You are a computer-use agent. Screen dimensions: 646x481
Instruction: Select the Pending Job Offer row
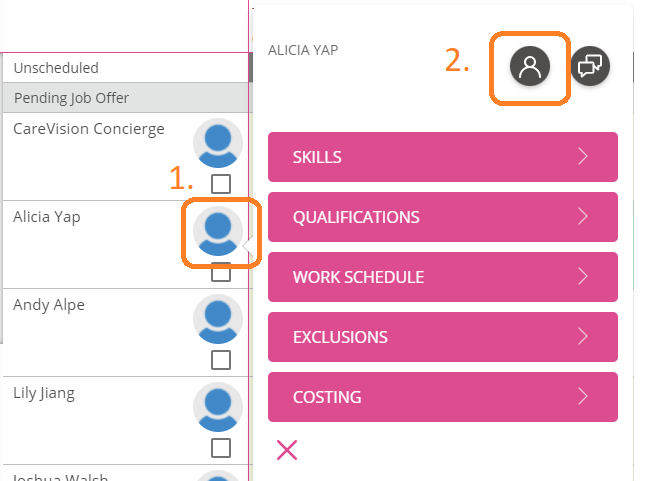pos(126,98)
